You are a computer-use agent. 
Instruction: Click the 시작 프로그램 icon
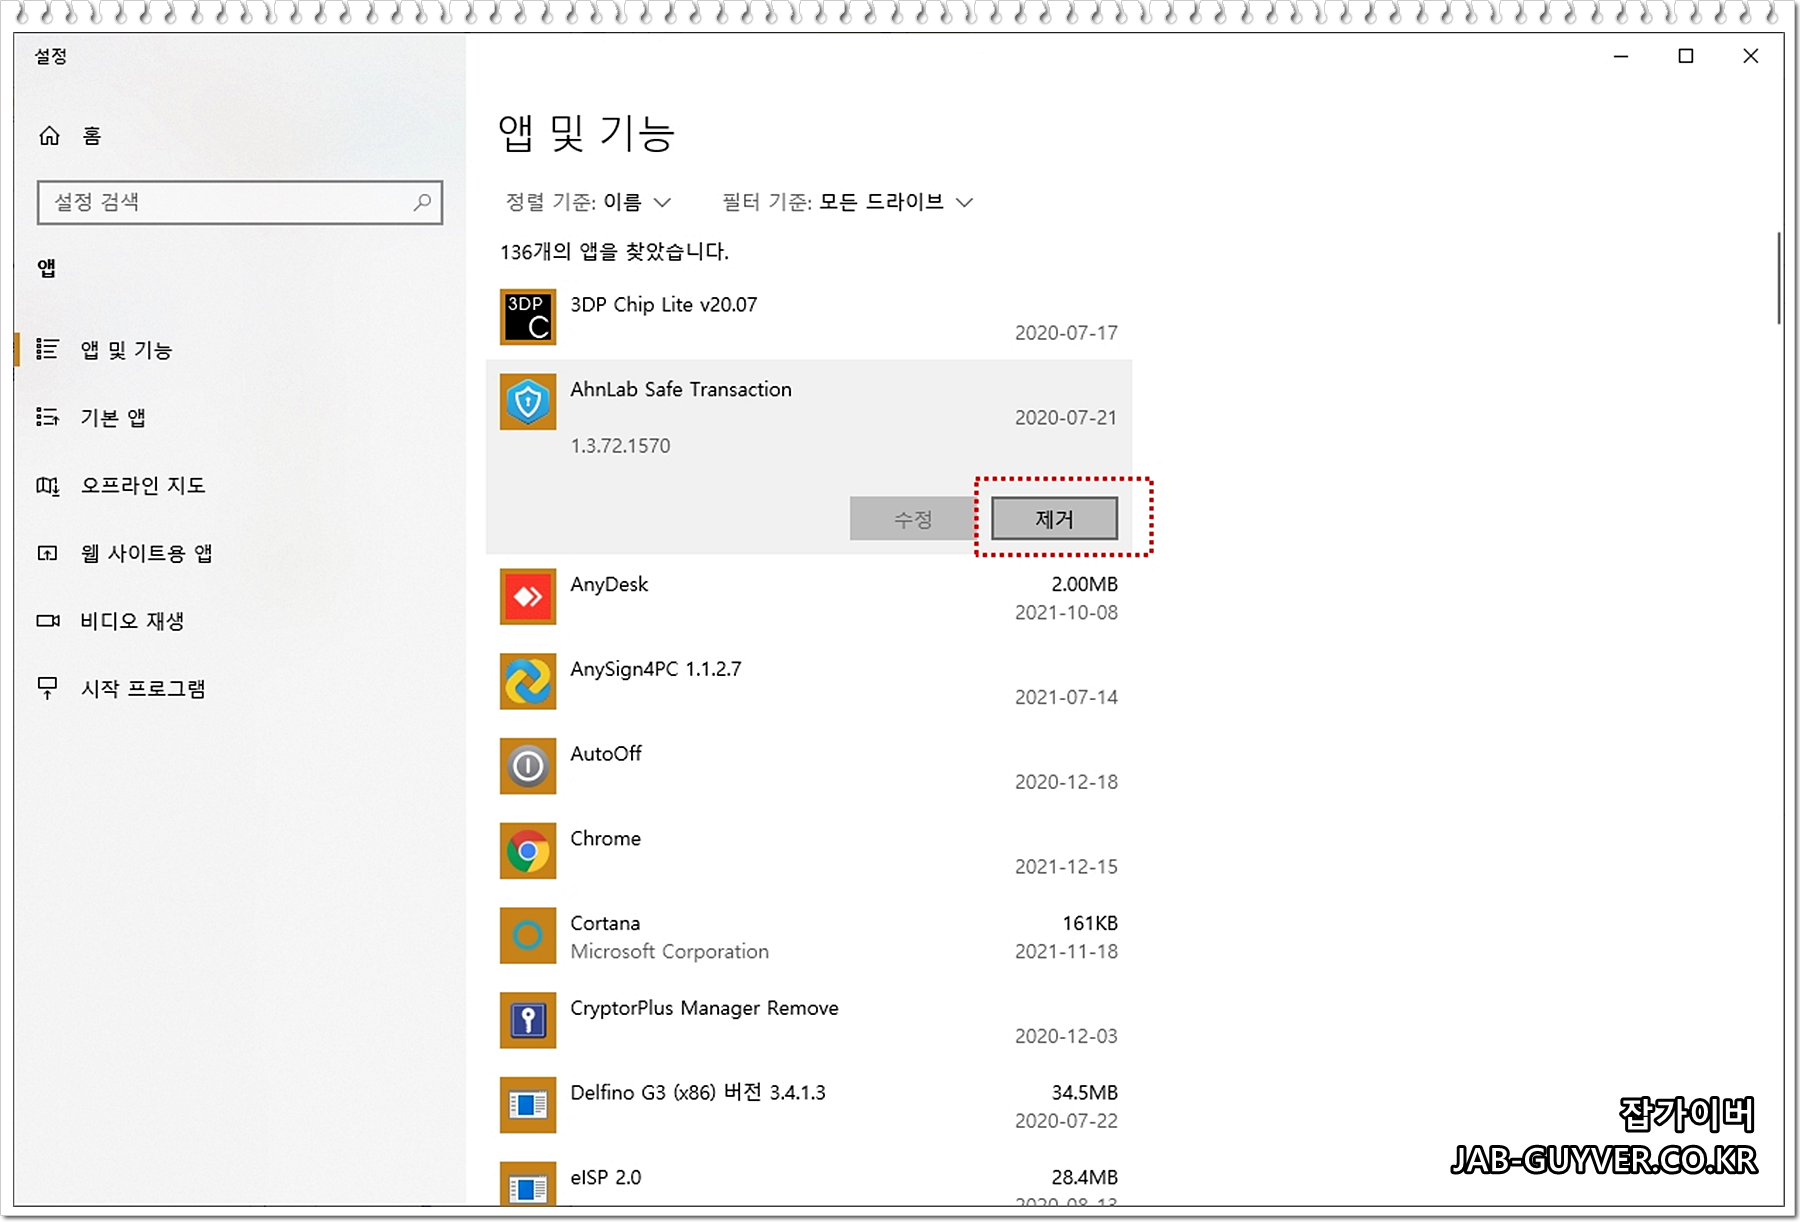[x=47, y=688]
